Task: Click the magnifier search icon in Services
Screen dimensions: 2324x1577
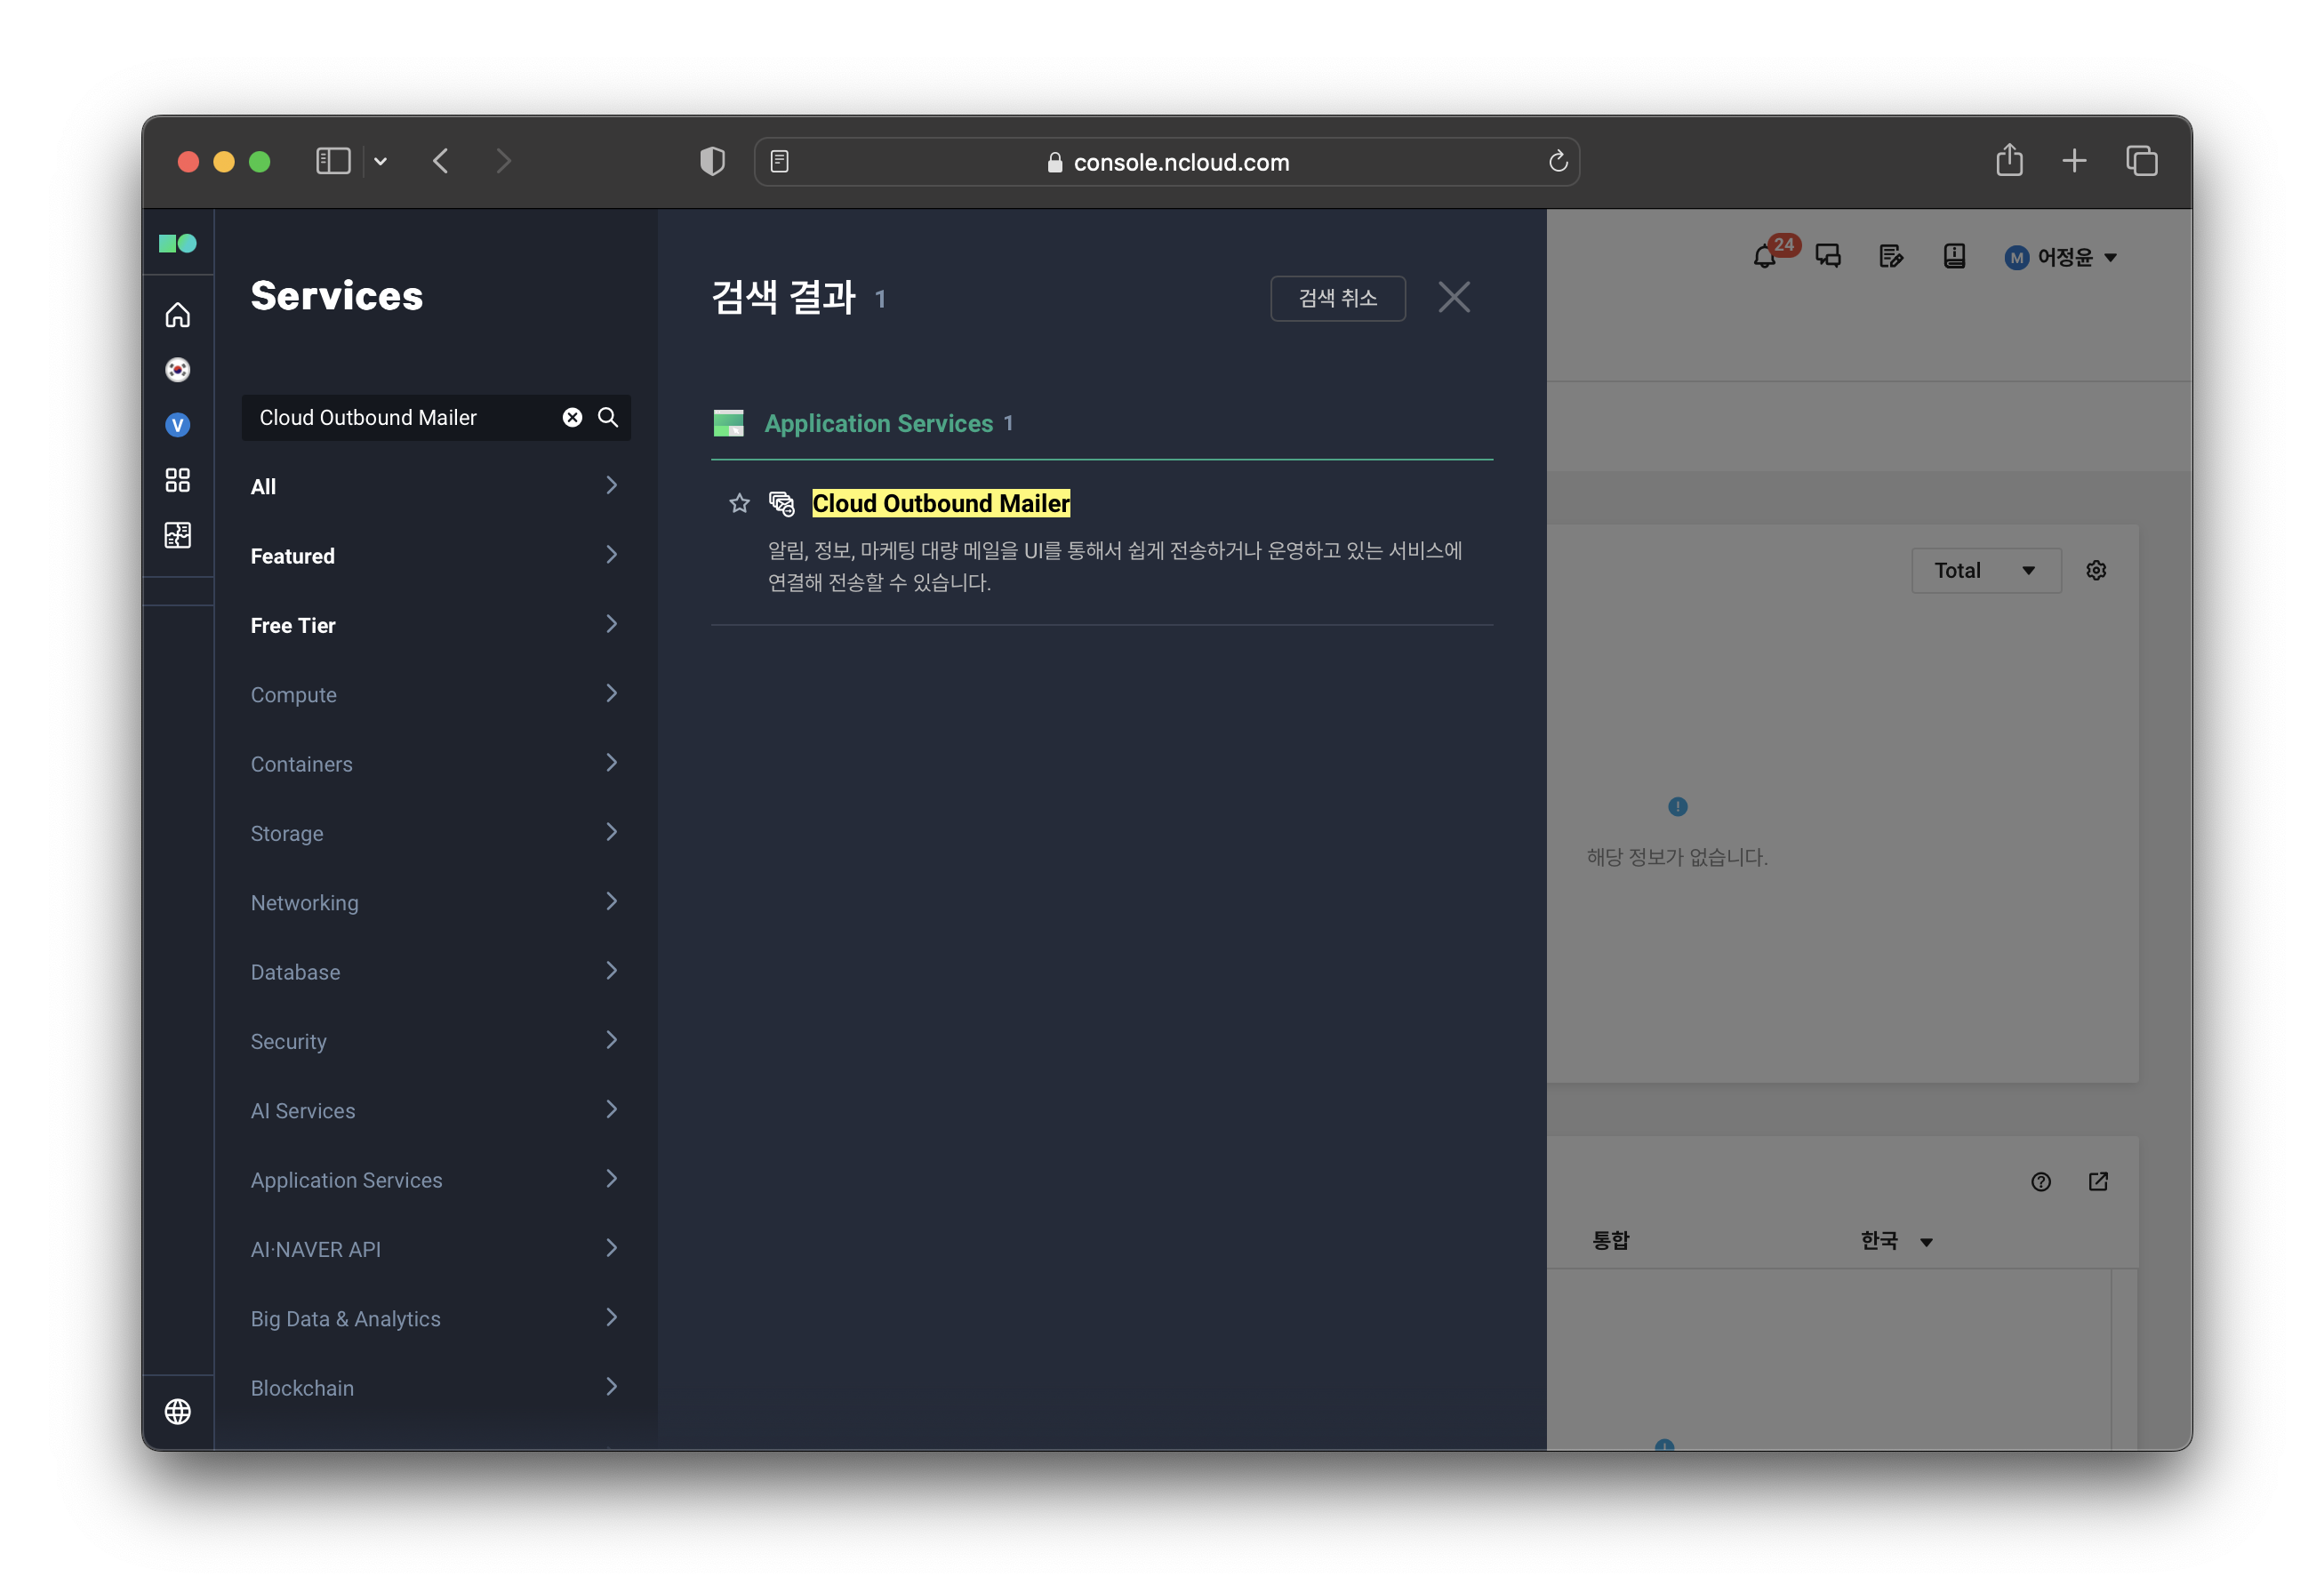Action: [608, 418]
